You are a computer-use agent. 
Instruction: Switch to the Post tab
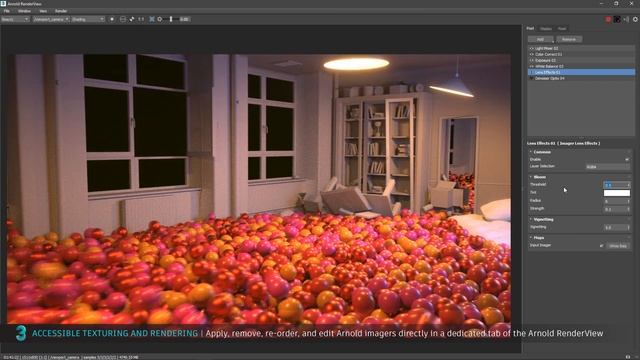coord(530,29)
